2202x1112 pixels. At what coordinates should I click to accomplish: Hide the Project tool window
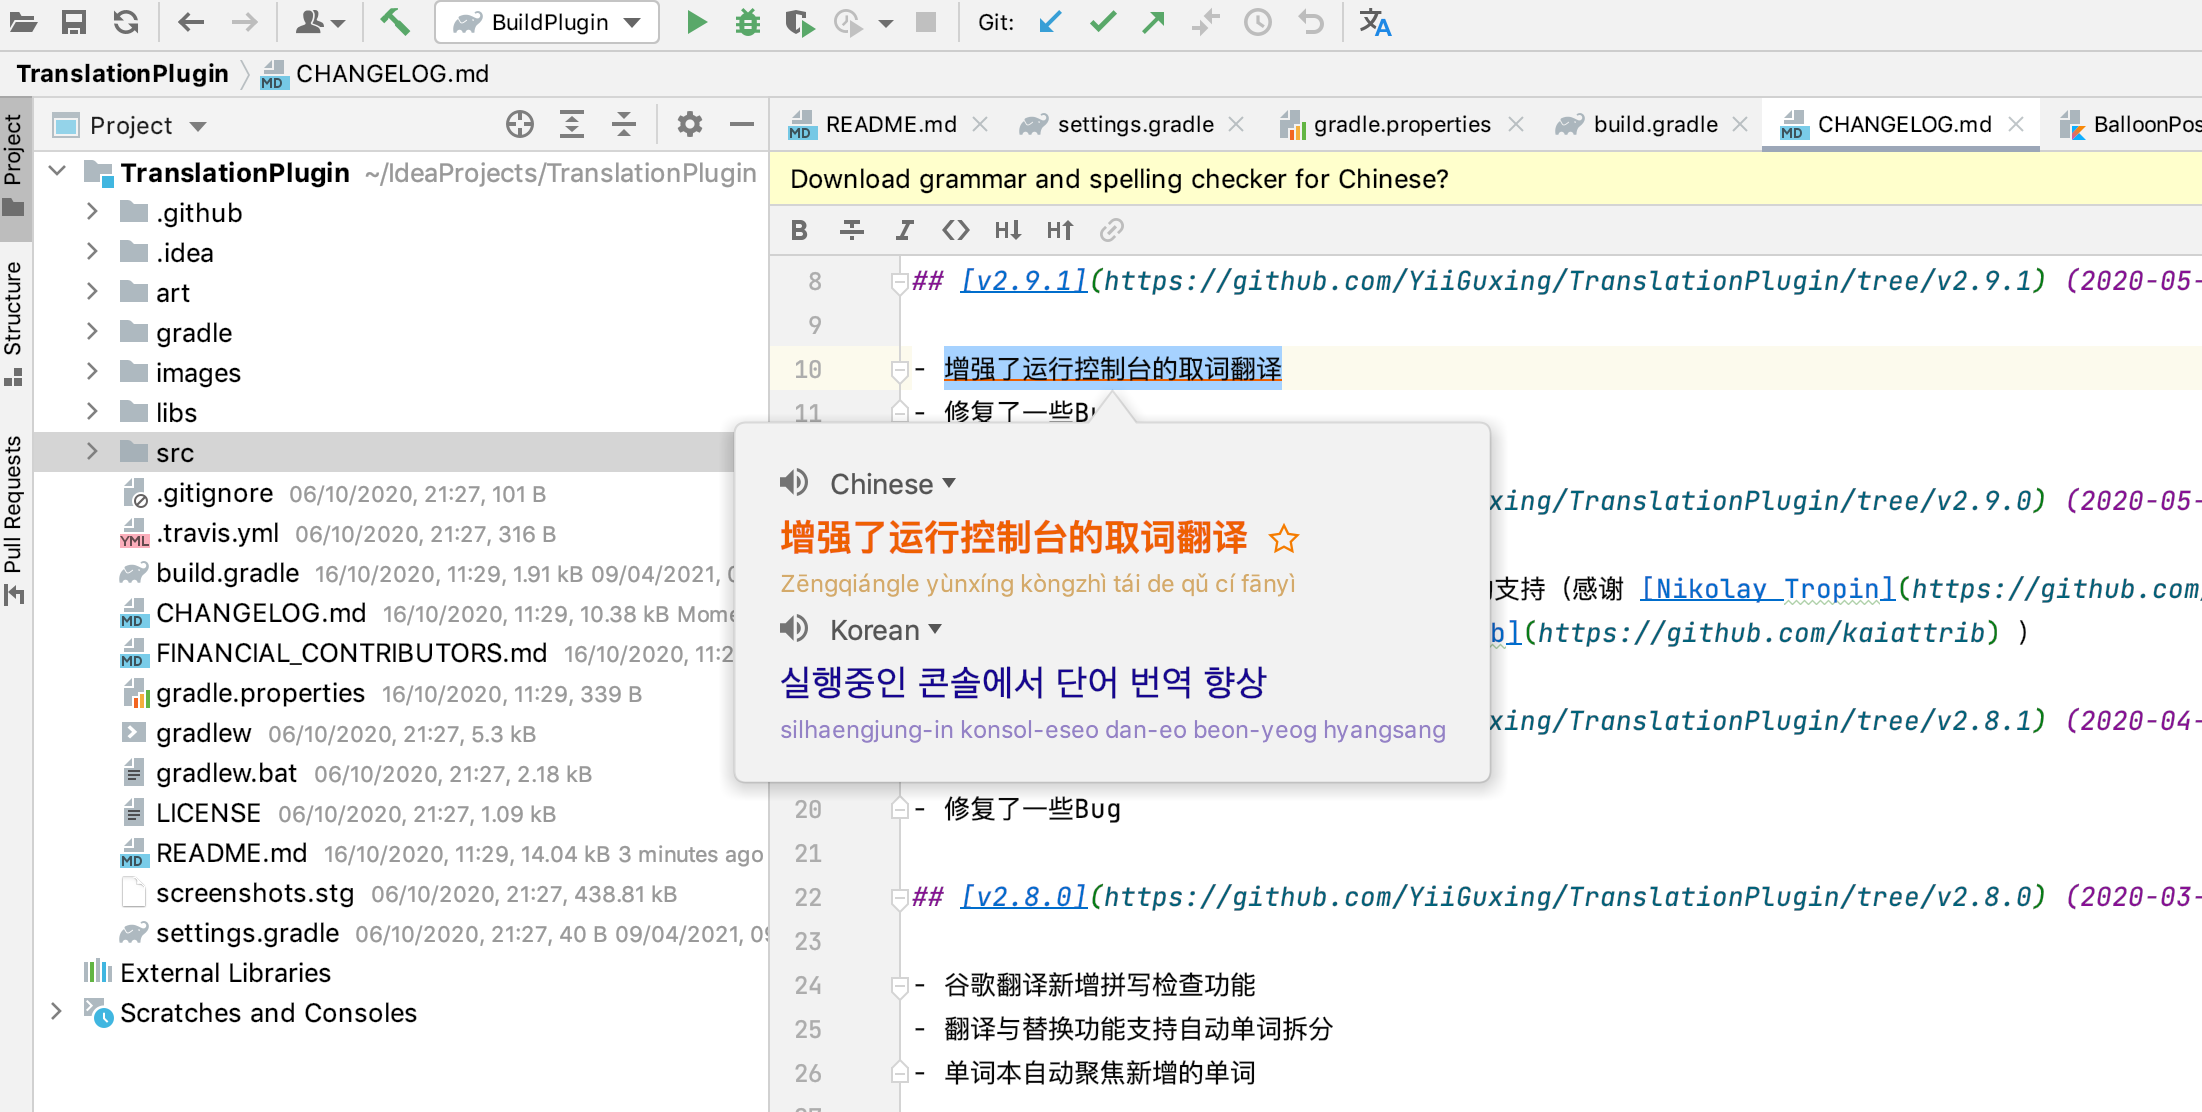click(742, 124)
